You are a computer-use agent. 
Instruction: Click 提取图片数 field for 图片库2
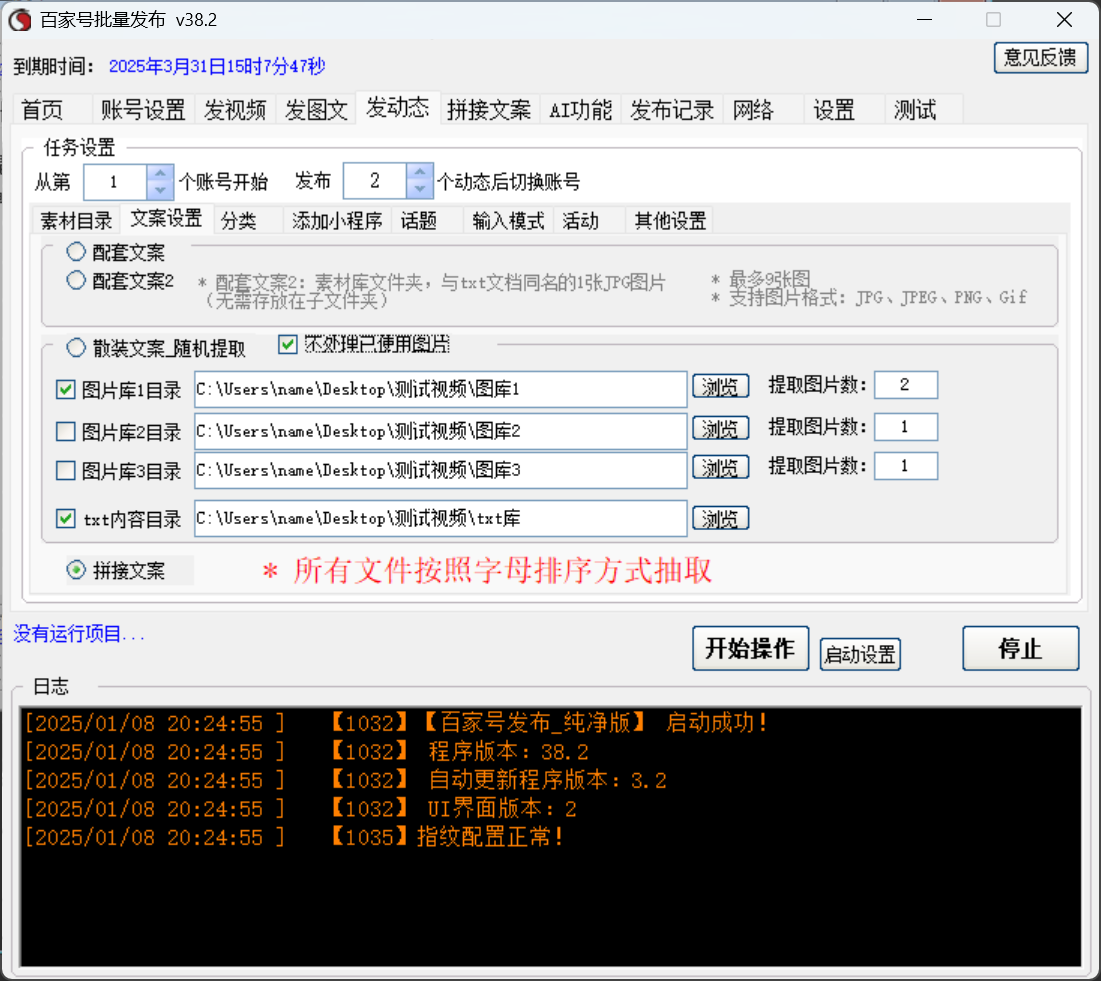906,427
